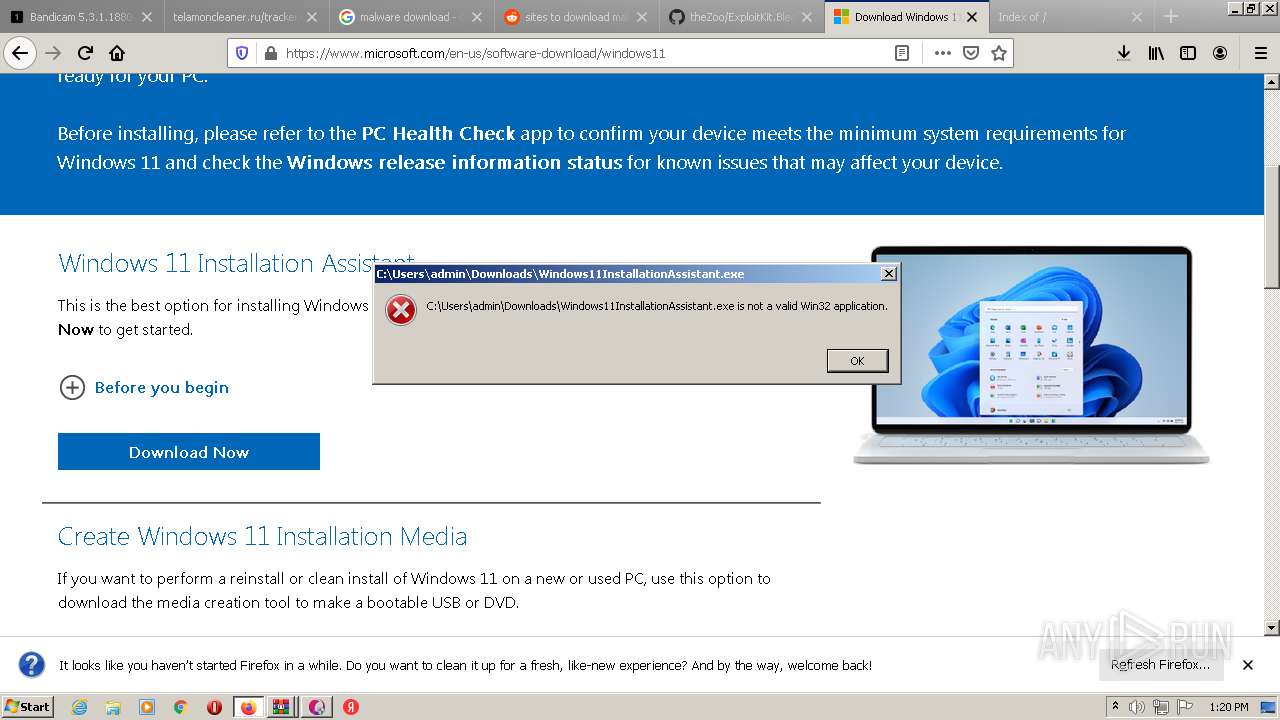Open the Firefox home page

[x=117, y=53]
